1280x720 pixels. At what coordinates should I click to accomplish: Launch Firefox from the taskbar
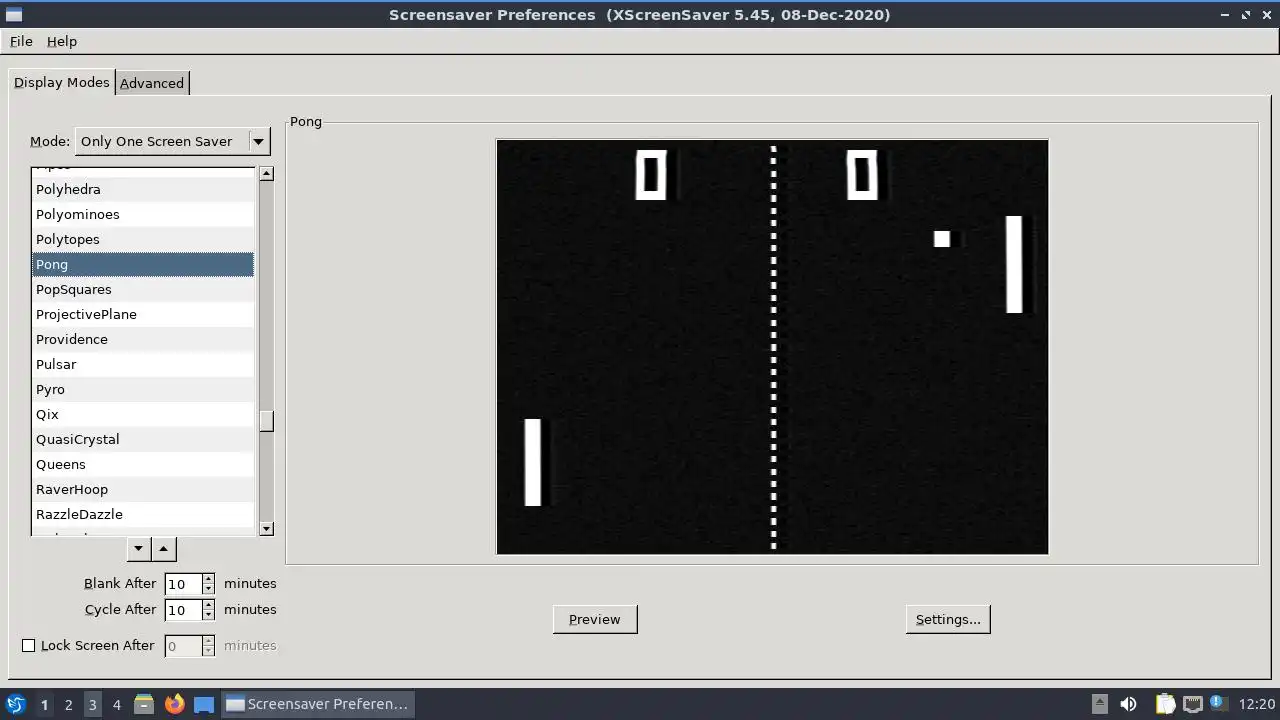[x=174, y=704]
